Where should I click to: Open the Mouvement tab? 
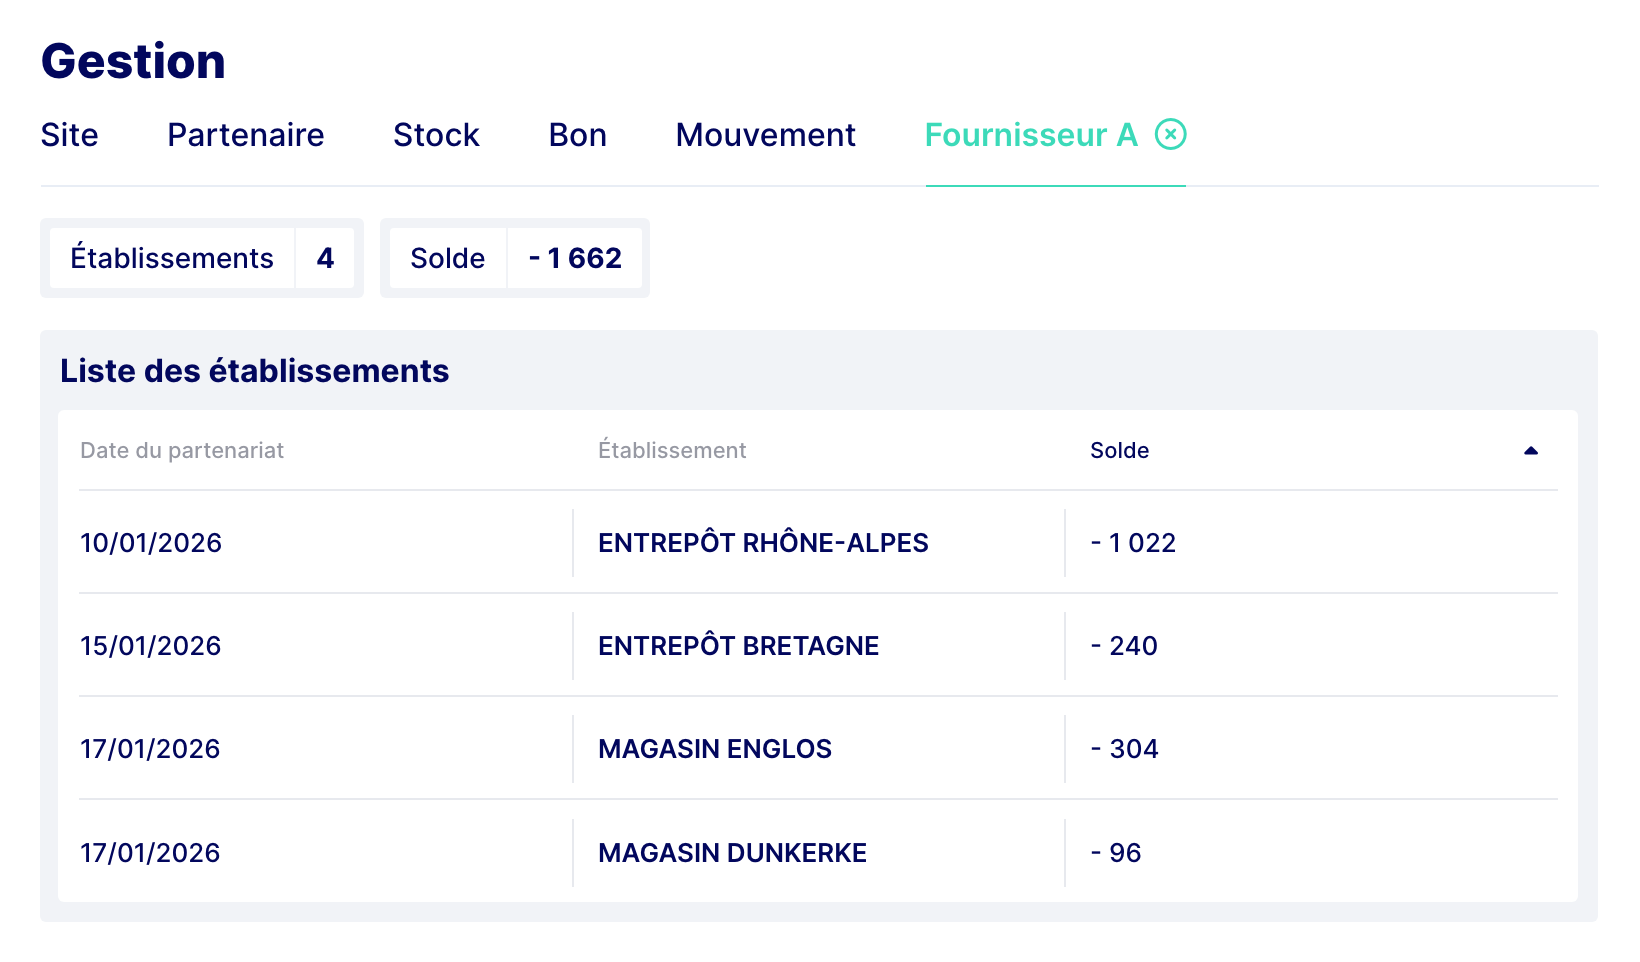coord(765,135)
